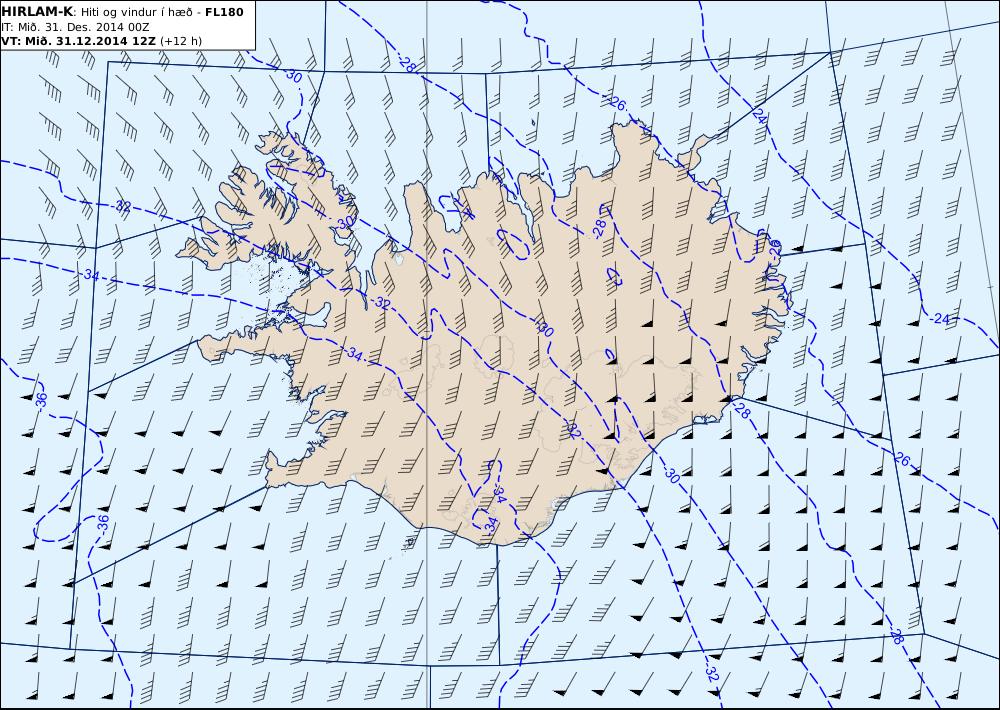The height and width of the screenshot is (710, 1000).
Task: Click the FL180 flight level text
Action: point(224,12)
